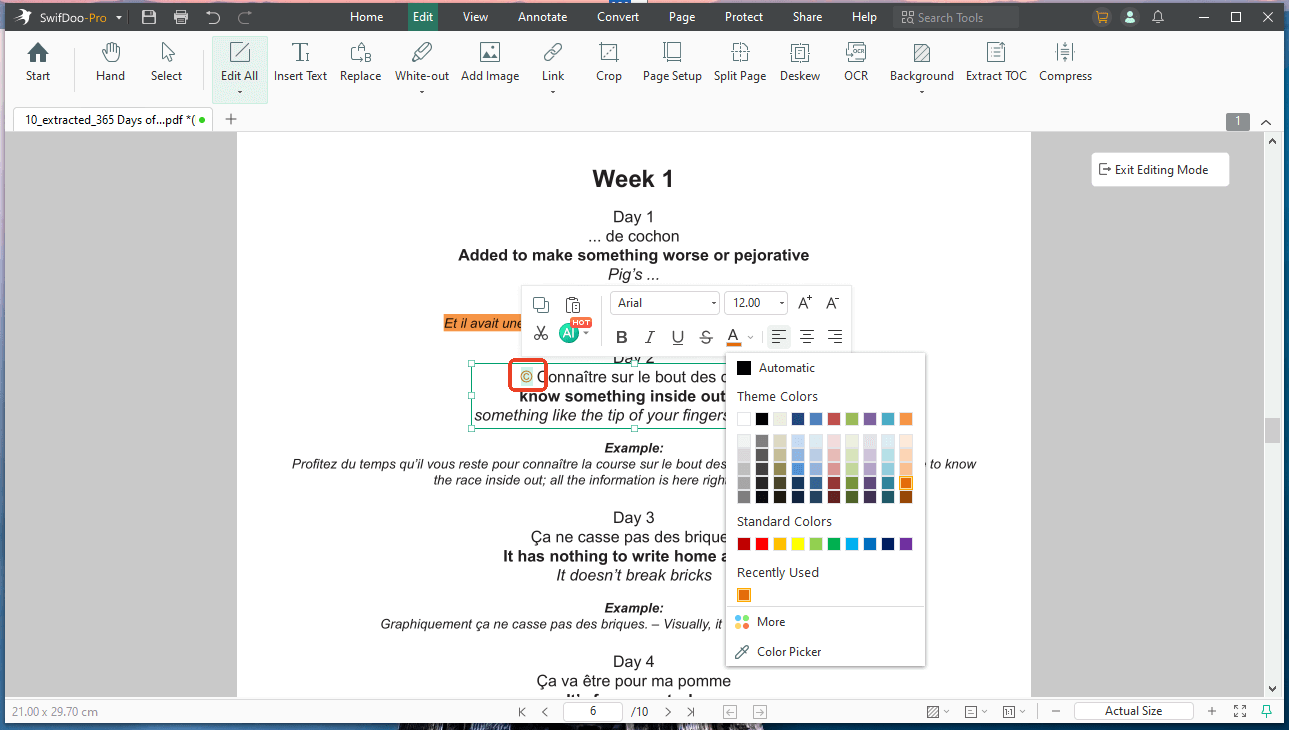Expand the Background tool dropdown arrow
1289x730 pixels.
coord(921,92)
